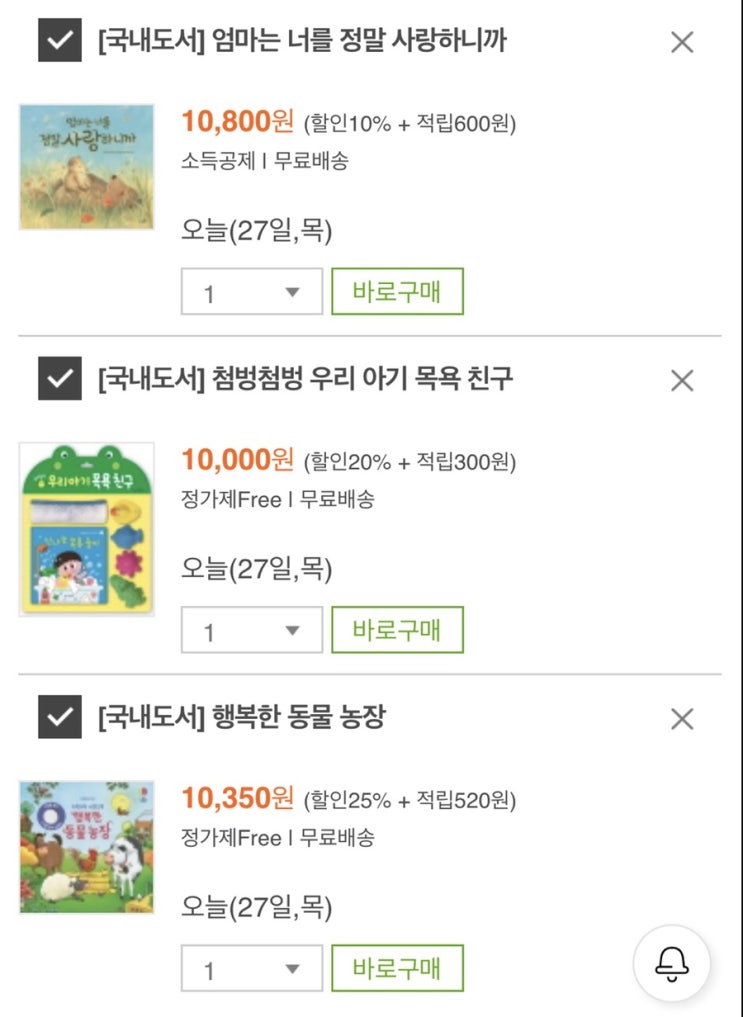
Task: Click the 10,800원 price text
Action: 238,122
